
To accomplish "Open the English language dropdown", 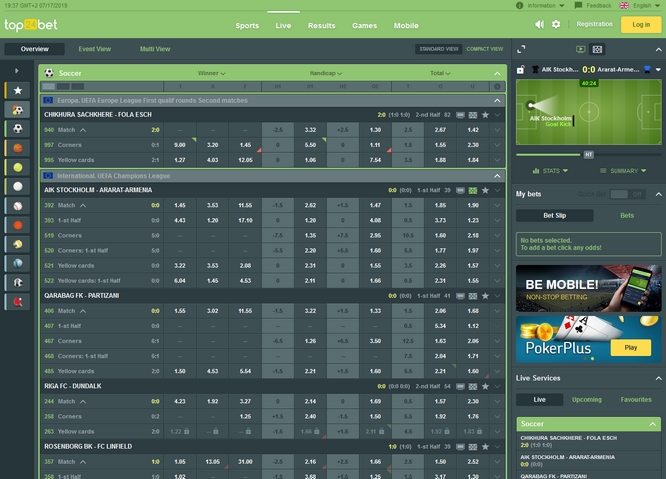I will coord(639,6).
